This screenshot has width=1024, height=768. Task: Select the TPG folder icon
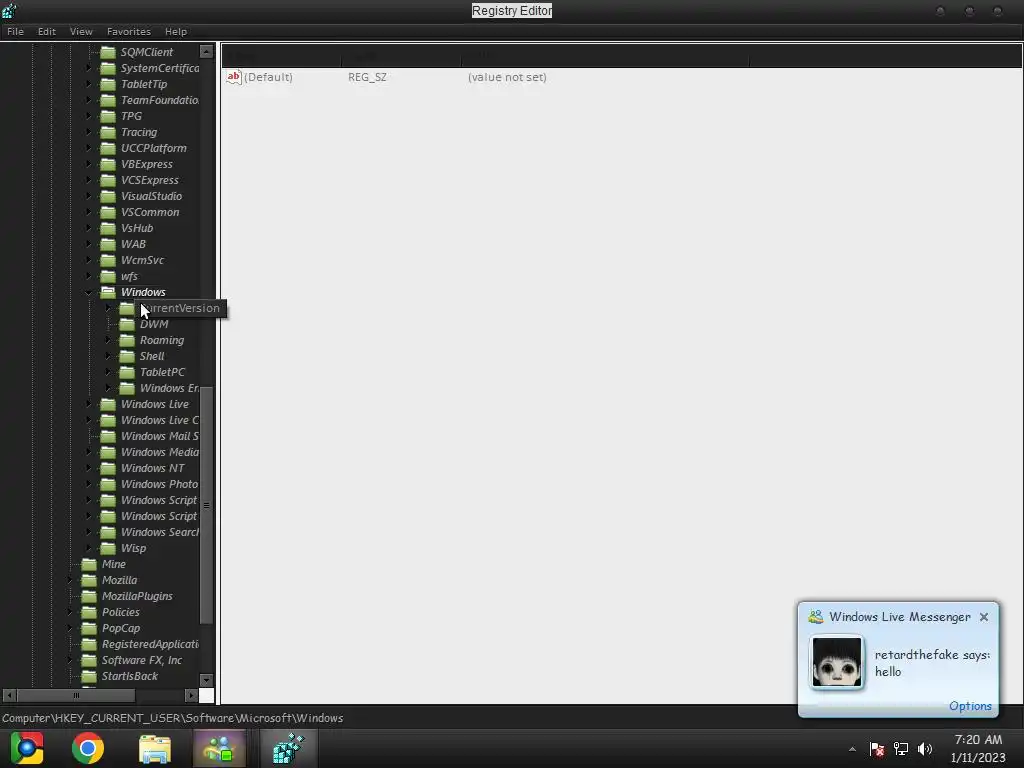click(x=108, y=116)
